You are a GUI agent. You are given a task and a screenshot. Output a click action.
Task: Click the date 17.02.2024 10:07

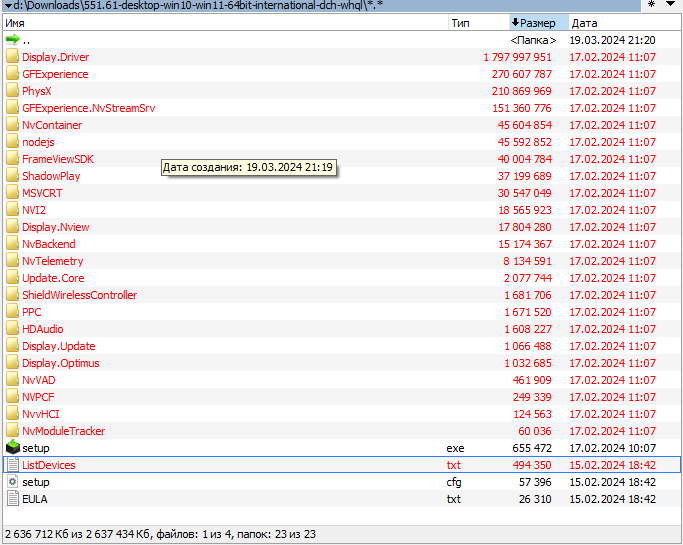(612, 448)
